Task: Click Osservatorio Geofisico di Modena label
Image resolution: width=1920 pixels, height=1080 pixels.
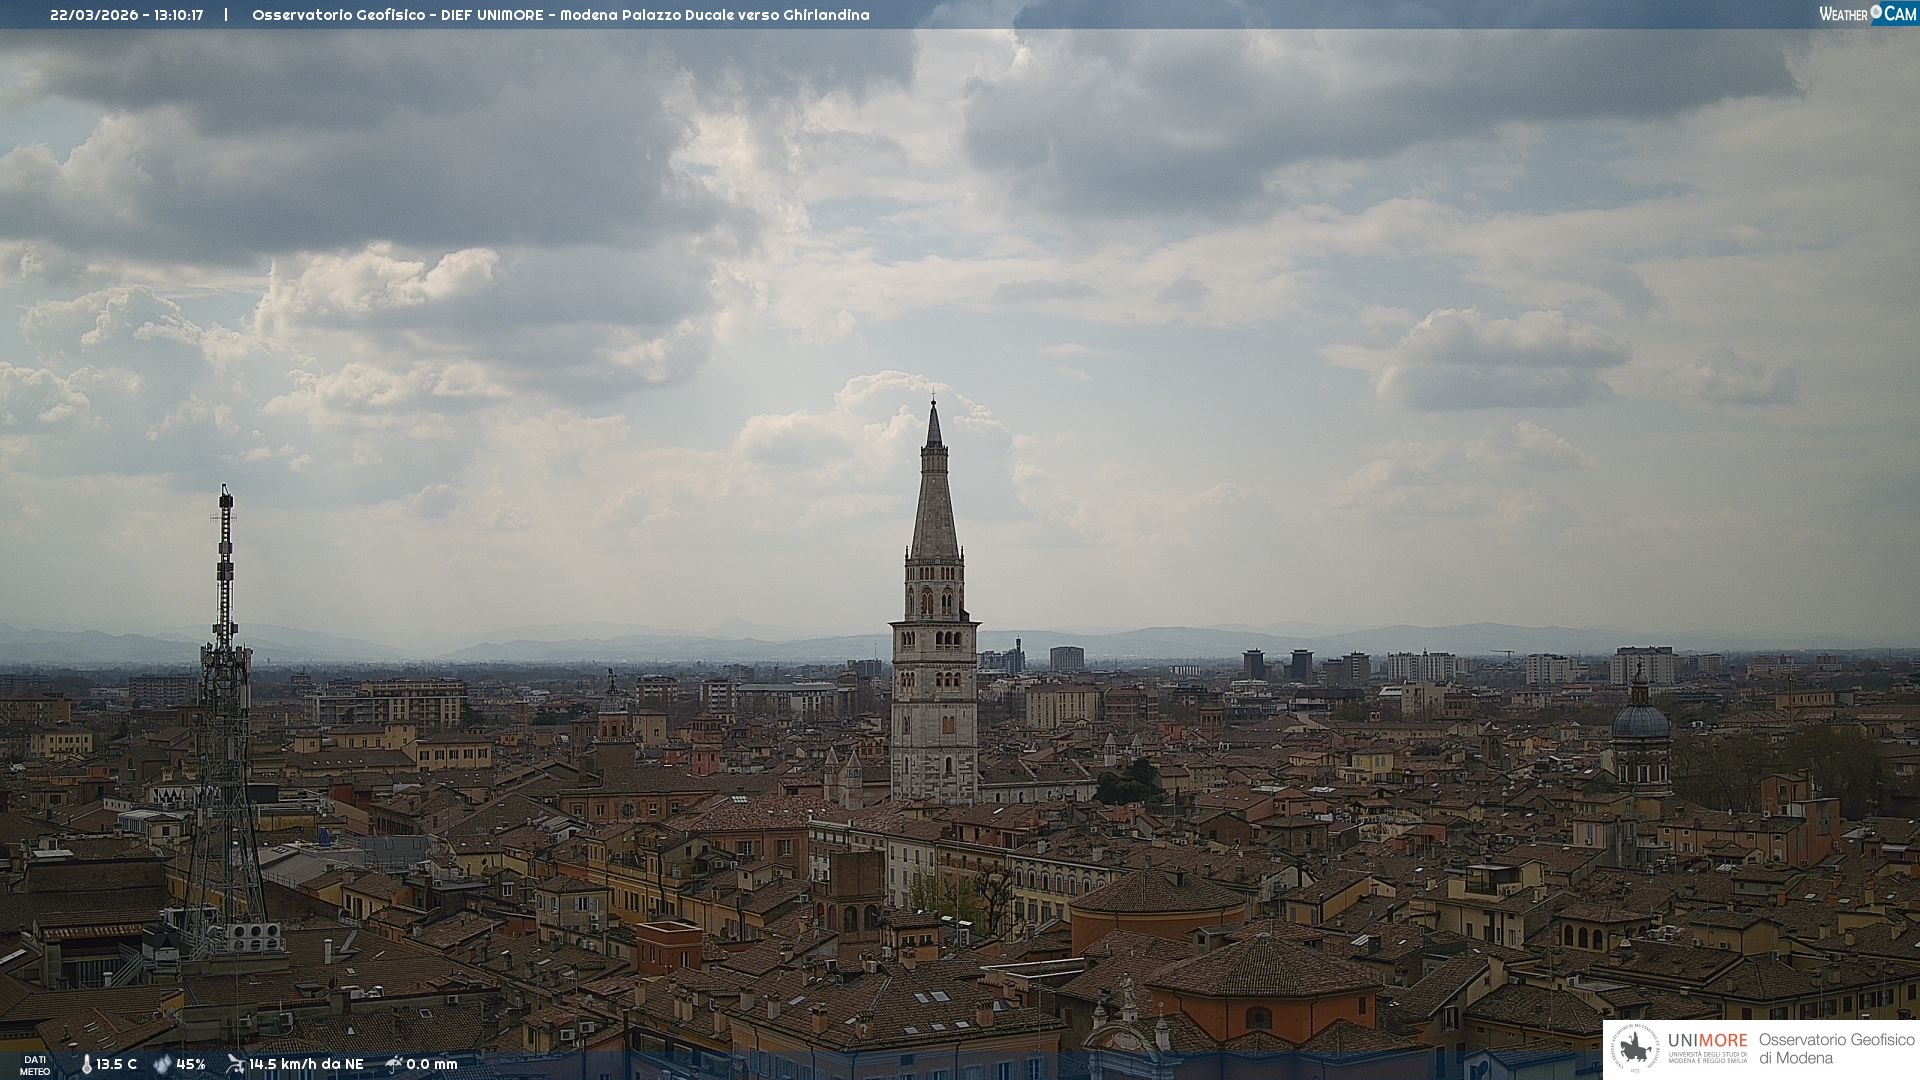Action: 1836,1049
